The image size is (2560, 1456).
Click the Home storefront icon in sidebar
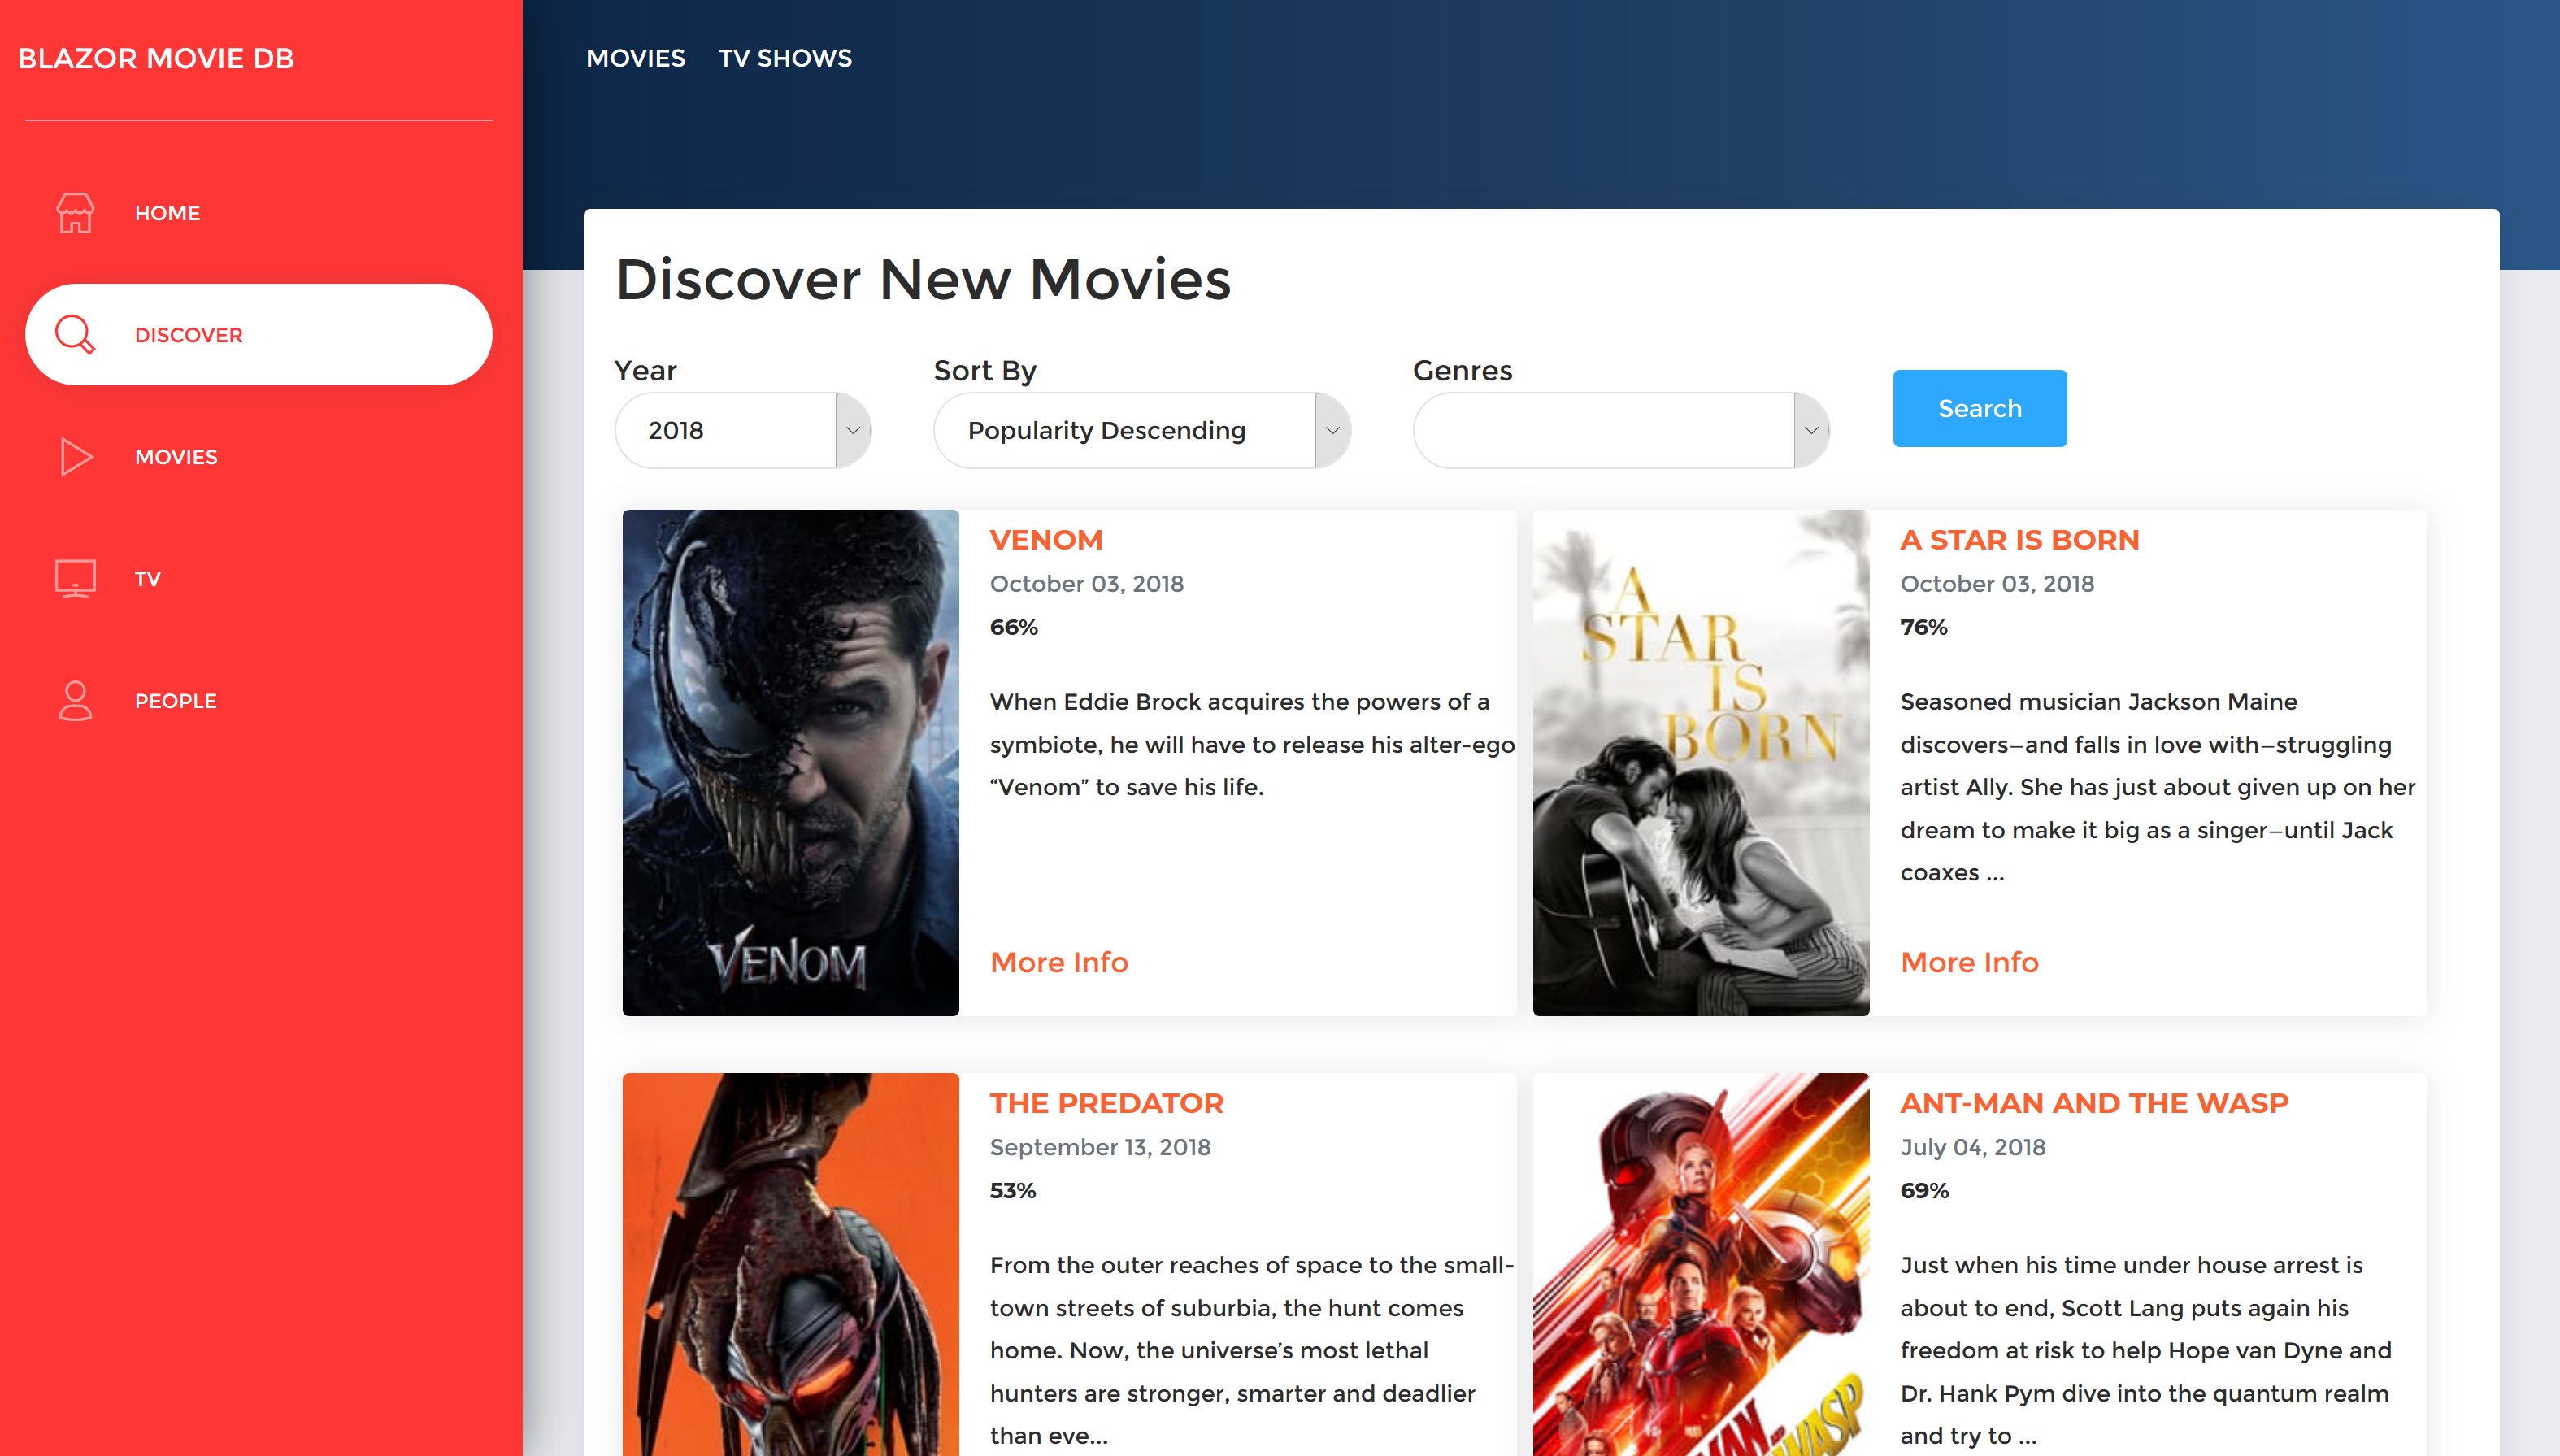(x=75, y=213)
